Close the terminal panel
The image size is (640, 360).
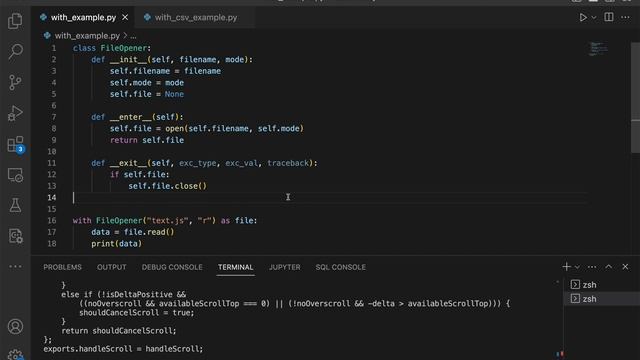pyautogui.click(x=625, y=267)
